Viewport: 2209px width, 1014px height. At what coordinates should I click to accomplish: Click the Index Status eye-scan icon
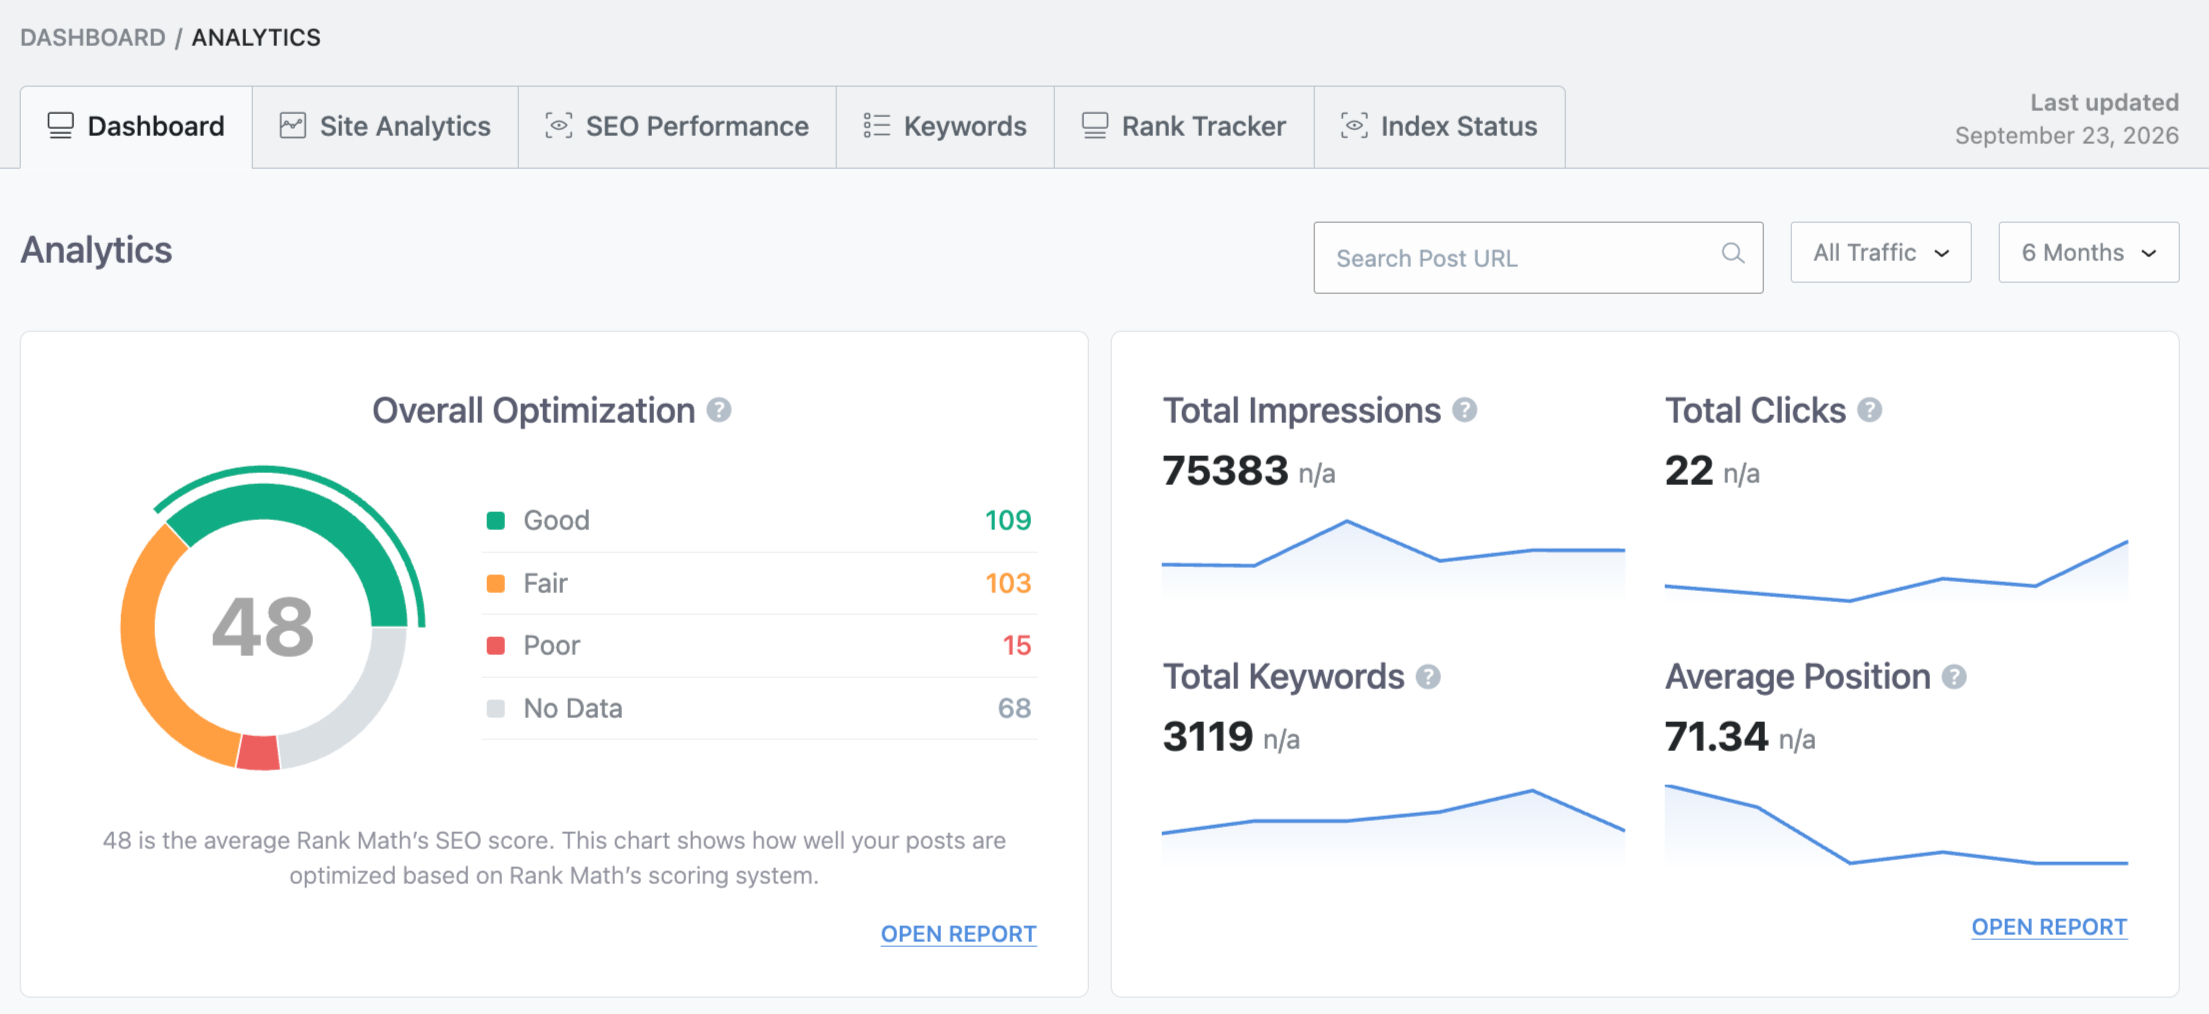1354,126
